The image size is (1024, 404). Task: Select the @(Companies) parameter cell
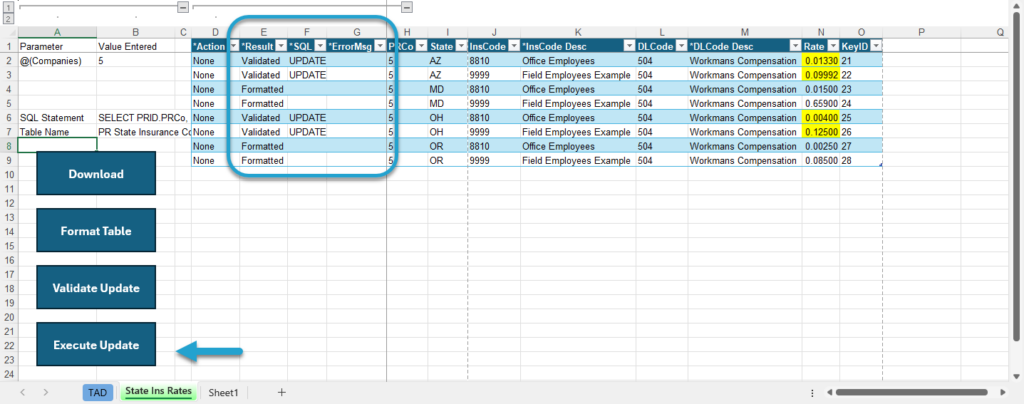(x=57, y=61)
